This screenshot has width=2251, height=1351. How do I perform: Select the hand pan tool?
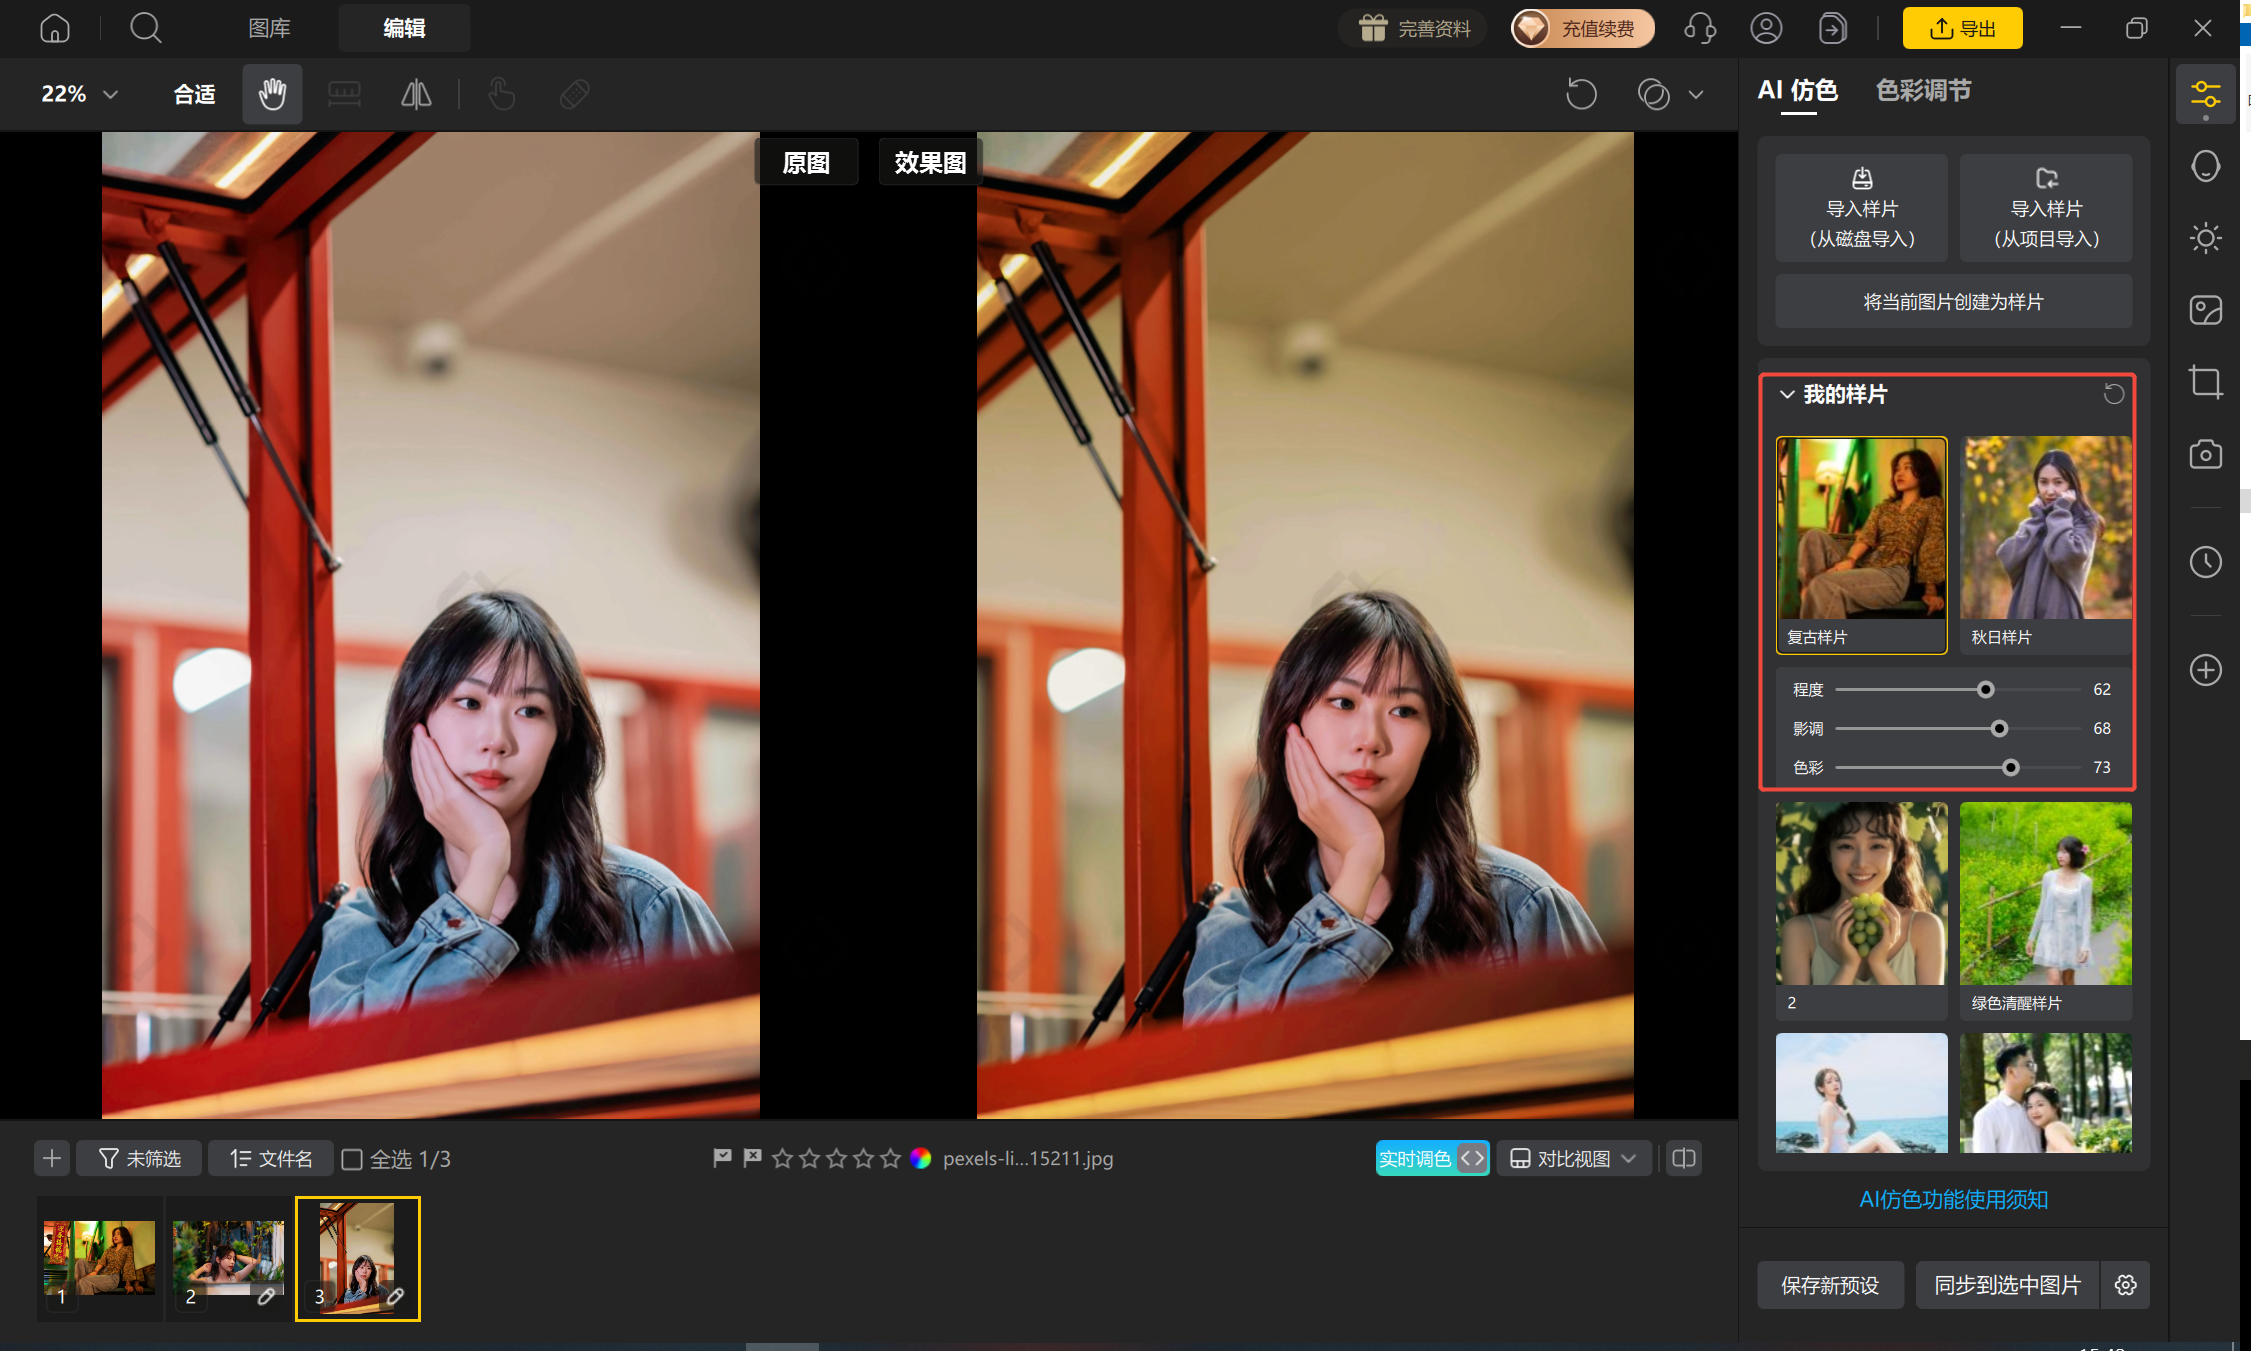tap(272, 94)
